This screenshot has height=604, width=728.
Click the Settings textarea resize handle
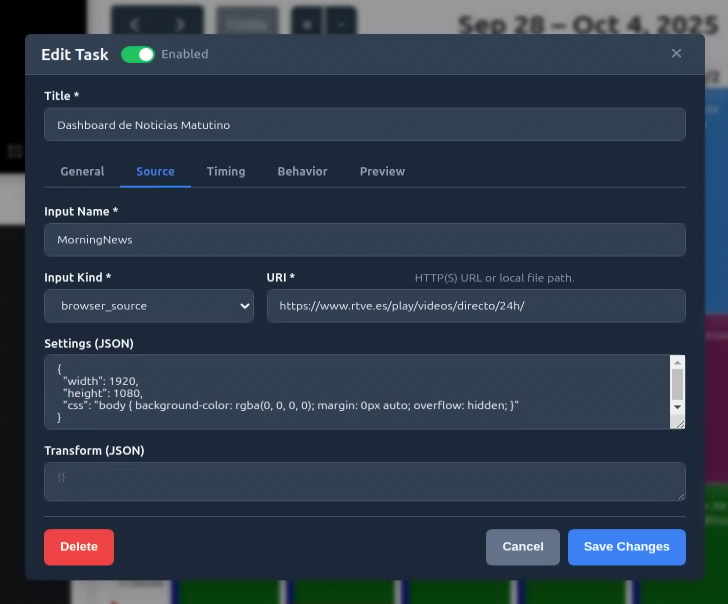(680, 423)
